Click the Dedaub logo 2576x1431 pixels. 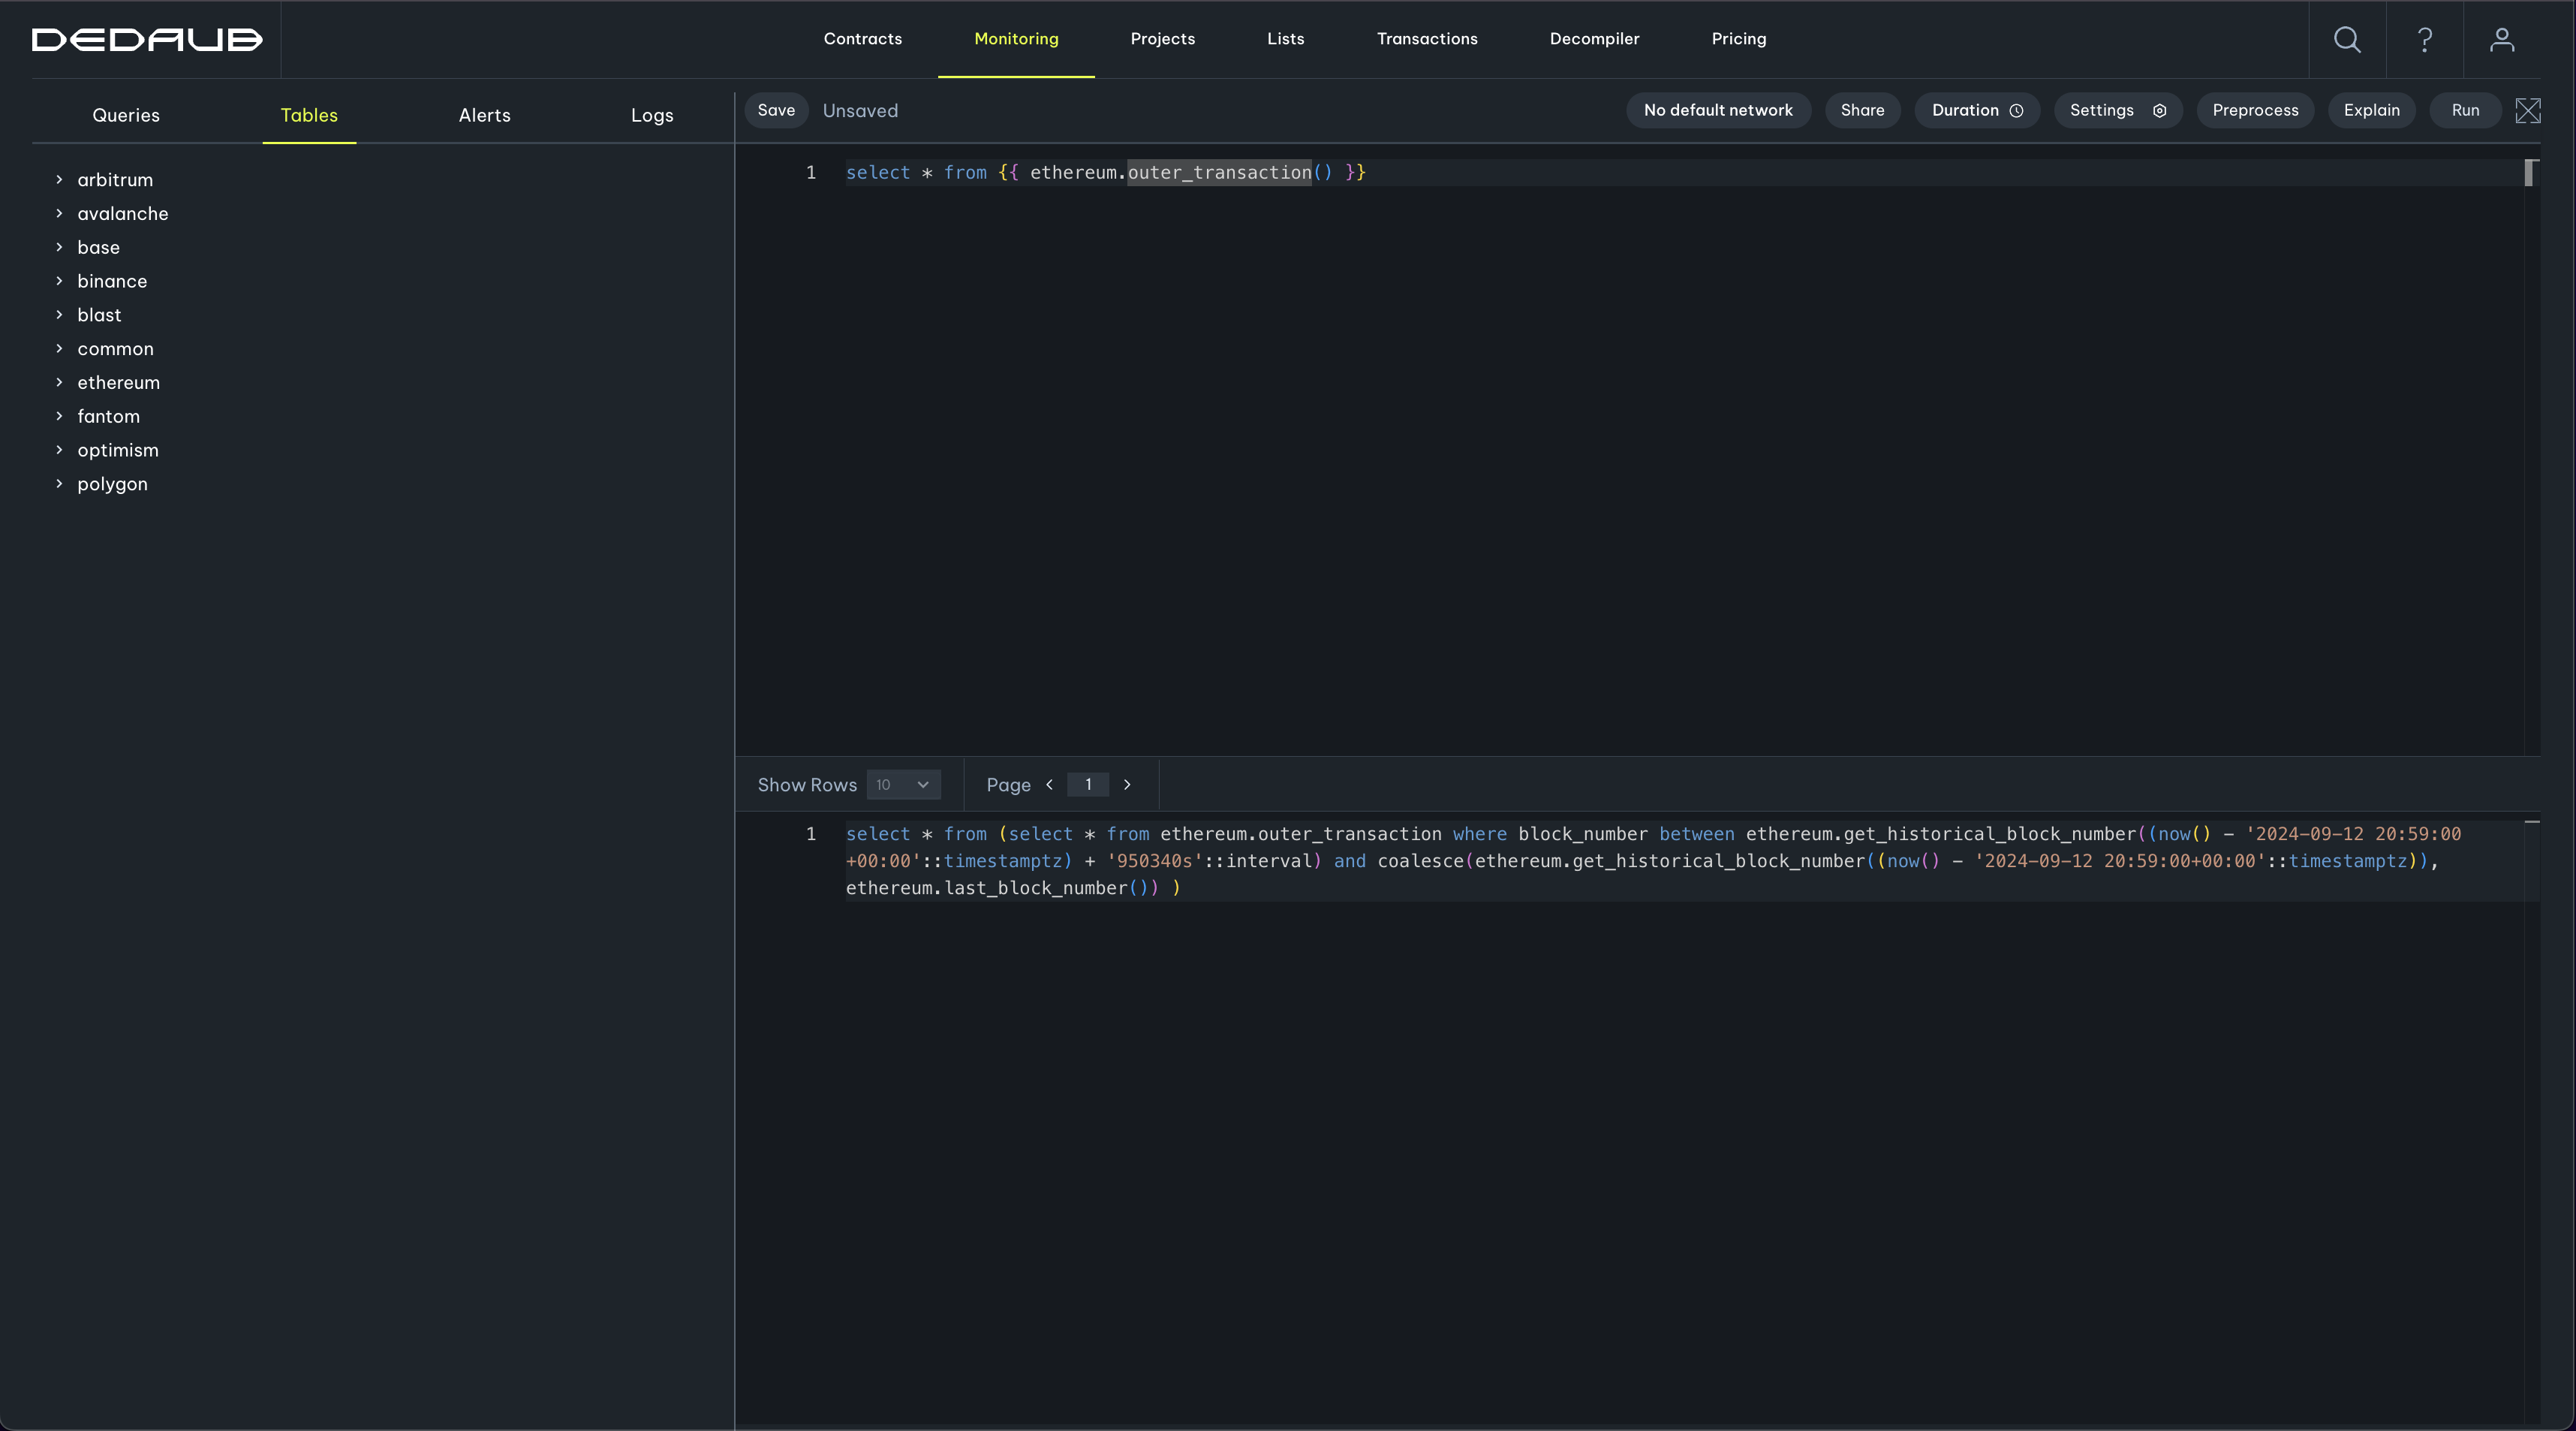147,39
